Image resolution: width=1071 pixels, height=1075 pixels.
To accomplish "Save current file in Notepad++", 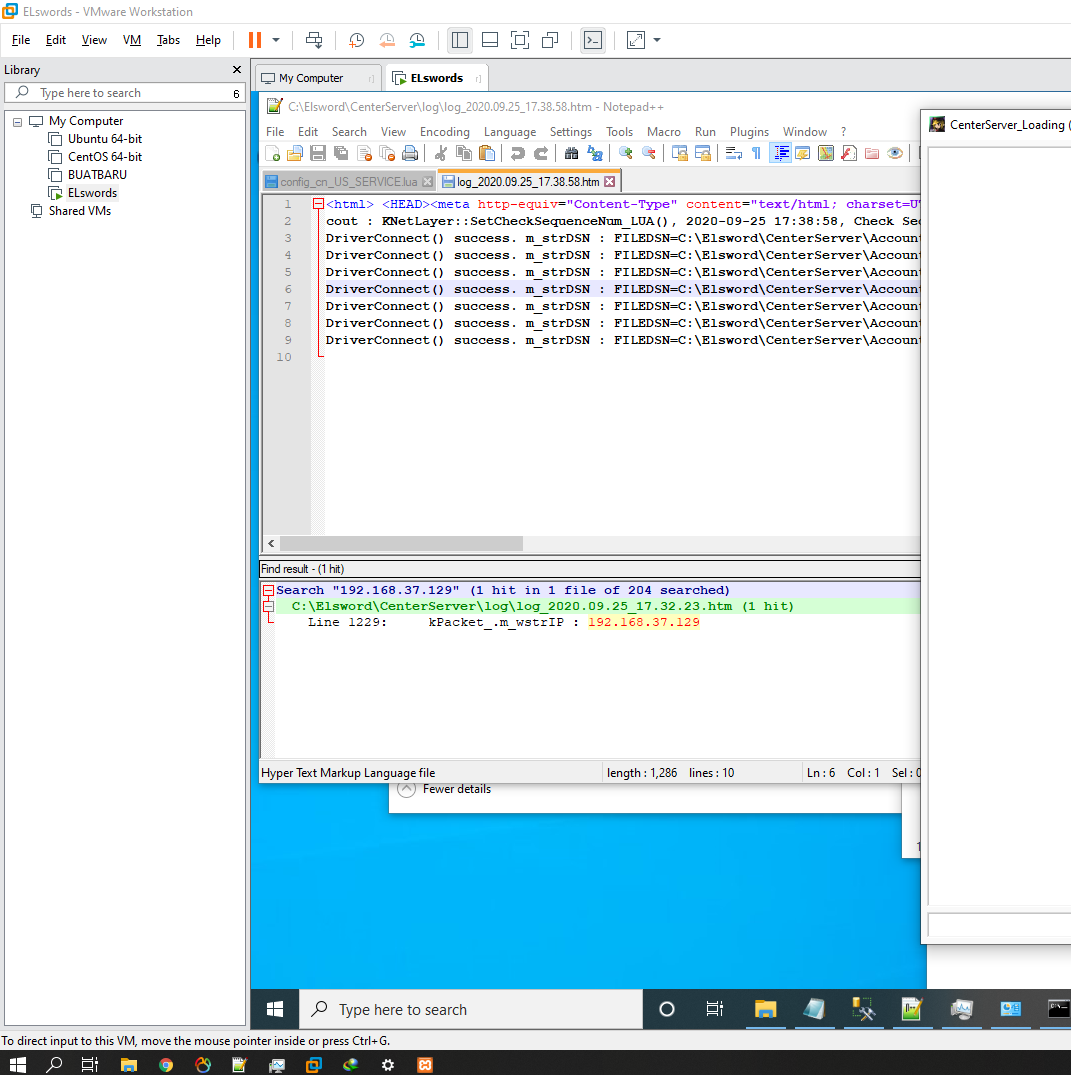I will 317,154.
